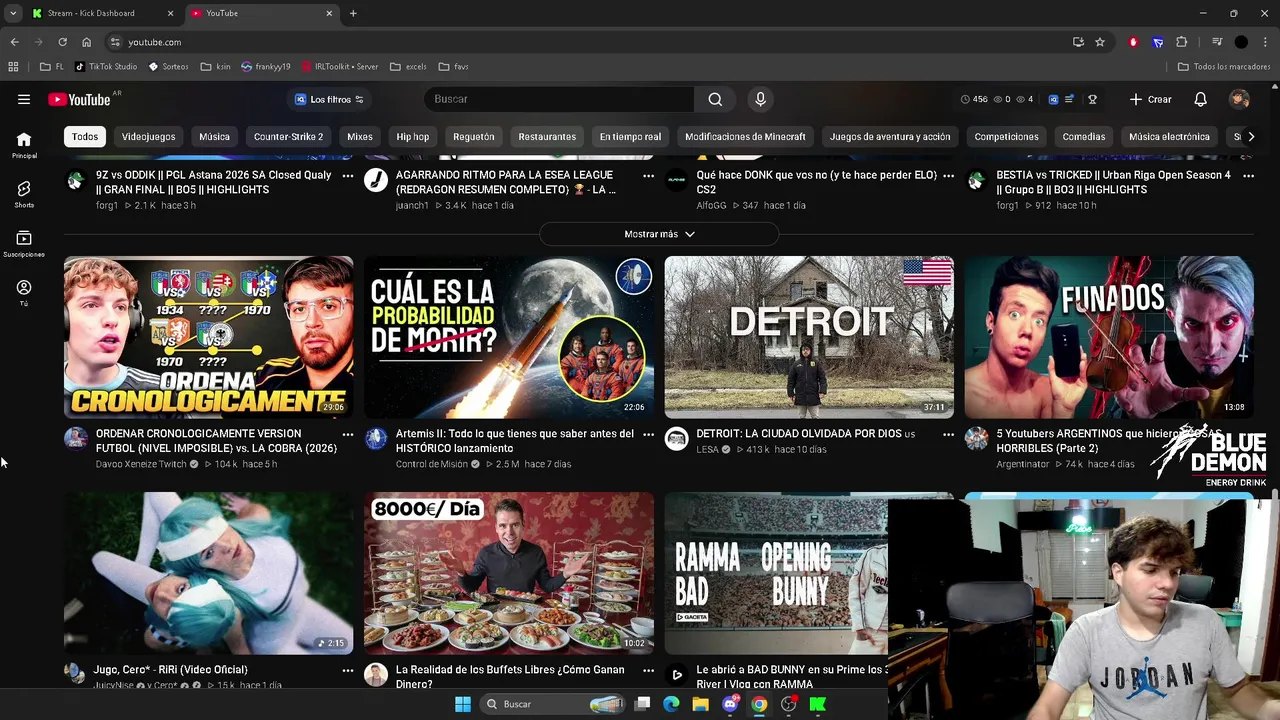Open options for DETROIT video

(948, 434)
